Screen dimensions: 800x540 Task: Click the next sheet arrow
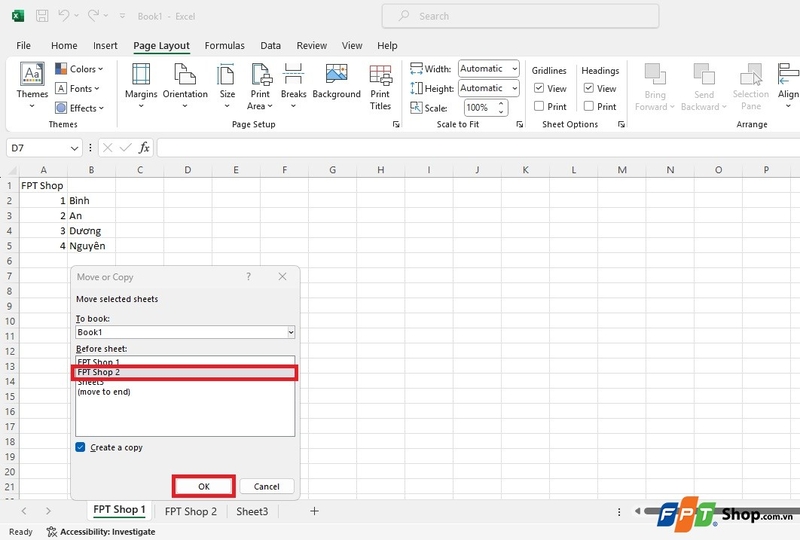tap(48, 511)
